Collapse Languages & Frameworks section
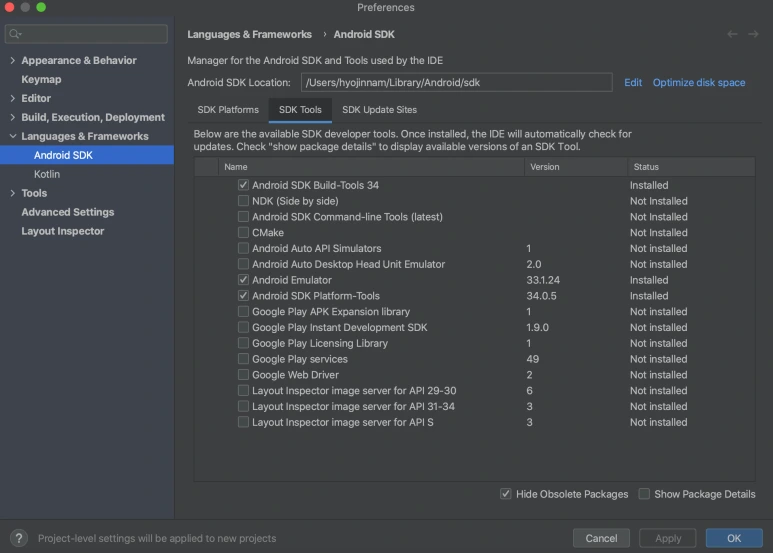773x553 pixels. click(x=12, y=136)
